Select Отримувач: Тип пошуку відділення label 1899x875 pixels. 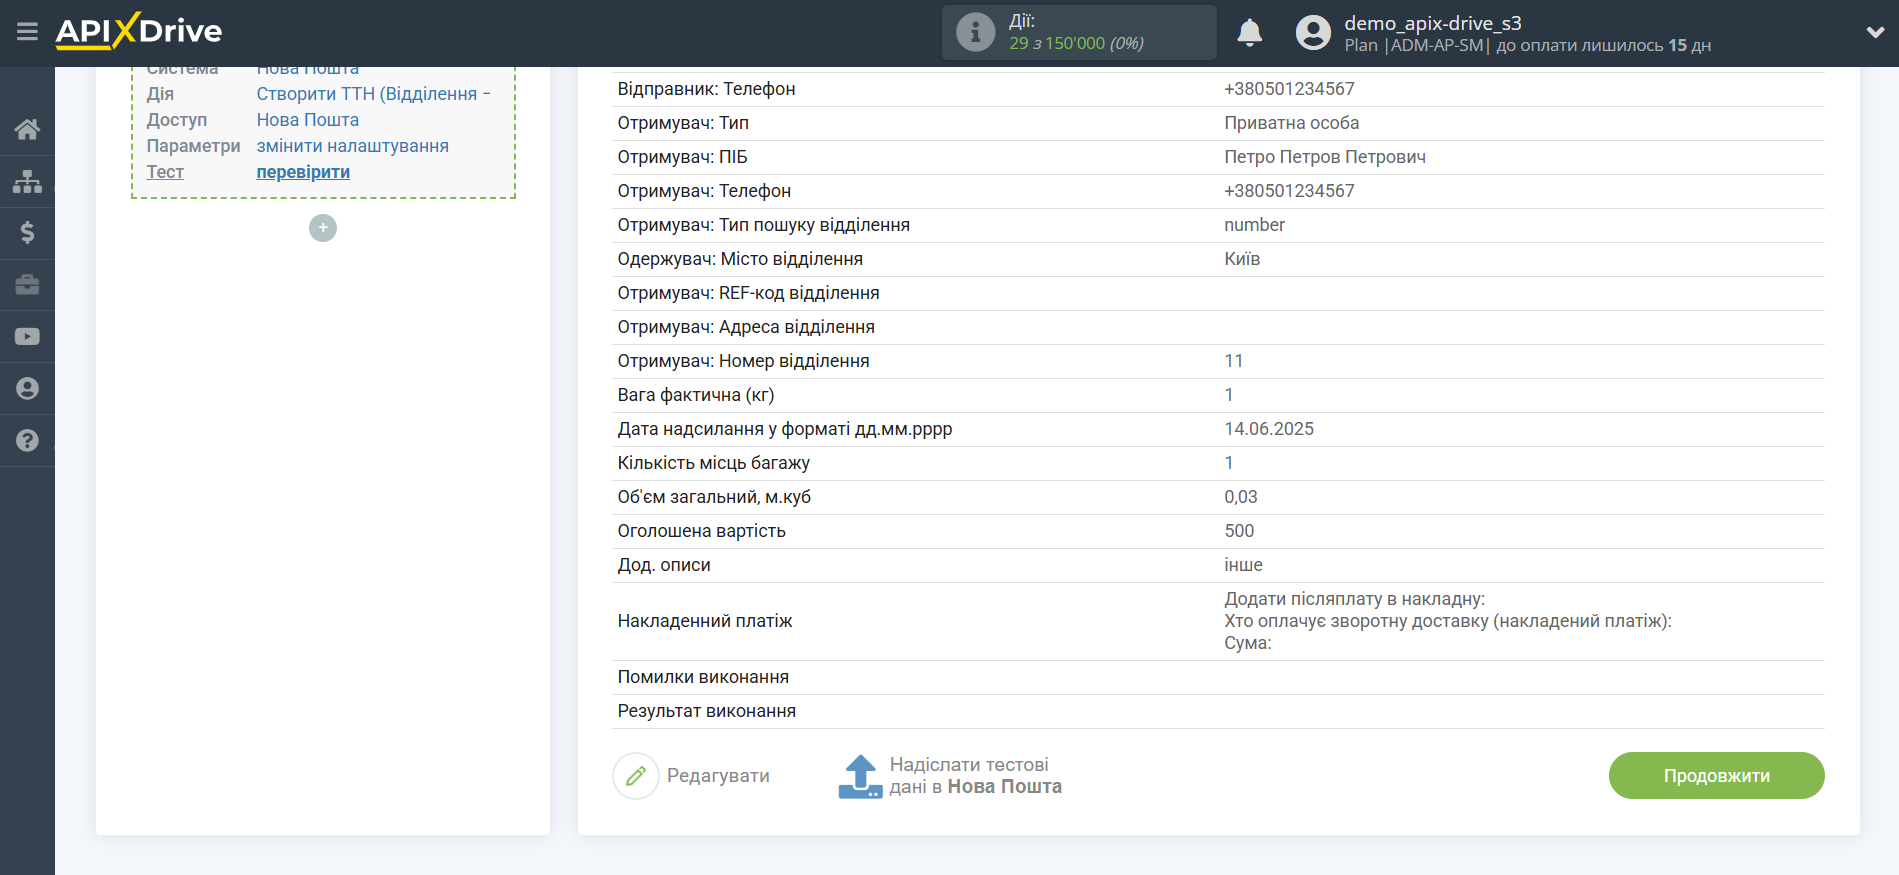(x=763, y=225)
